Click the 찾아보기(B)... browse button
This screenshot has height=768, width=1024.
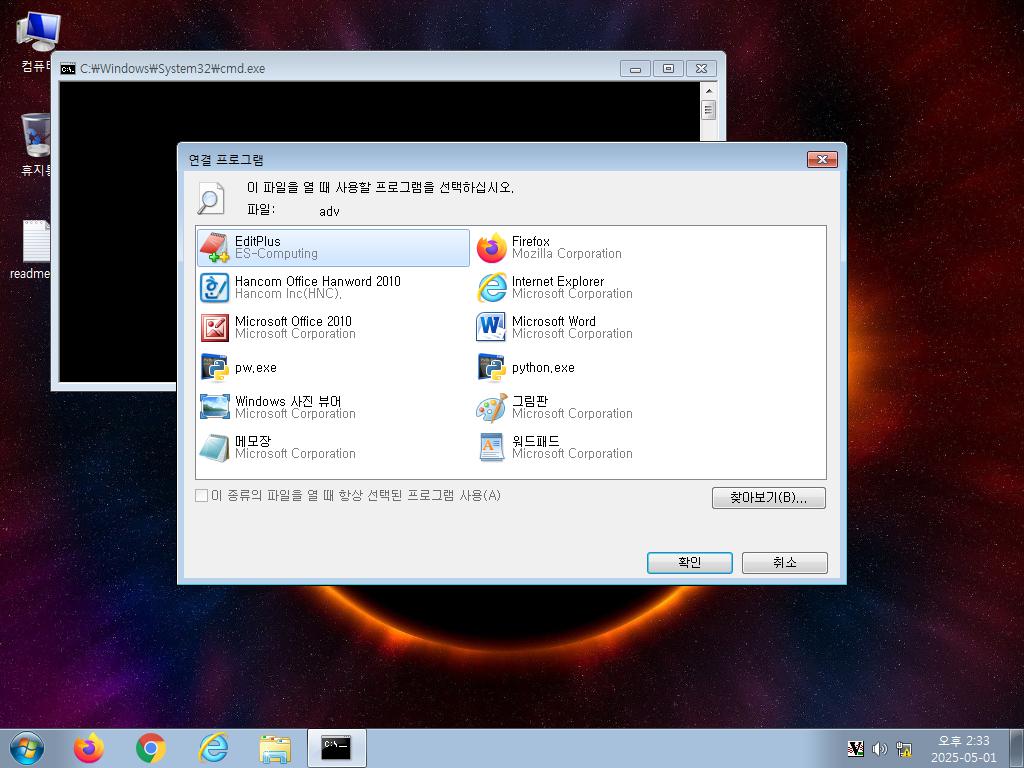(x=769, y=498)
